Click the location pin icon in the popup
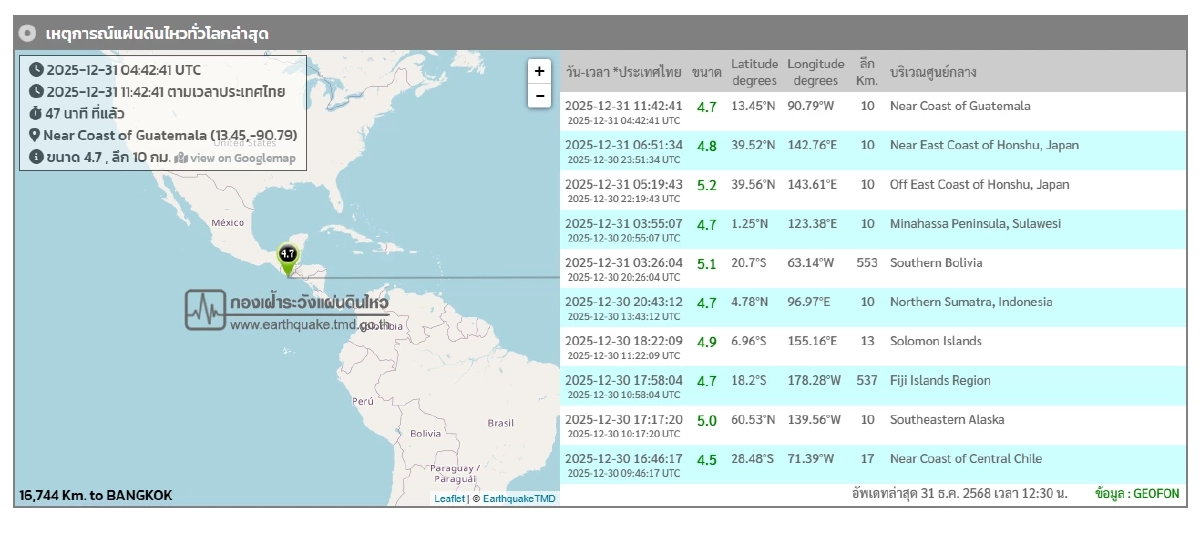Screen dimensions: 1200x534 [x=35, y=135]
